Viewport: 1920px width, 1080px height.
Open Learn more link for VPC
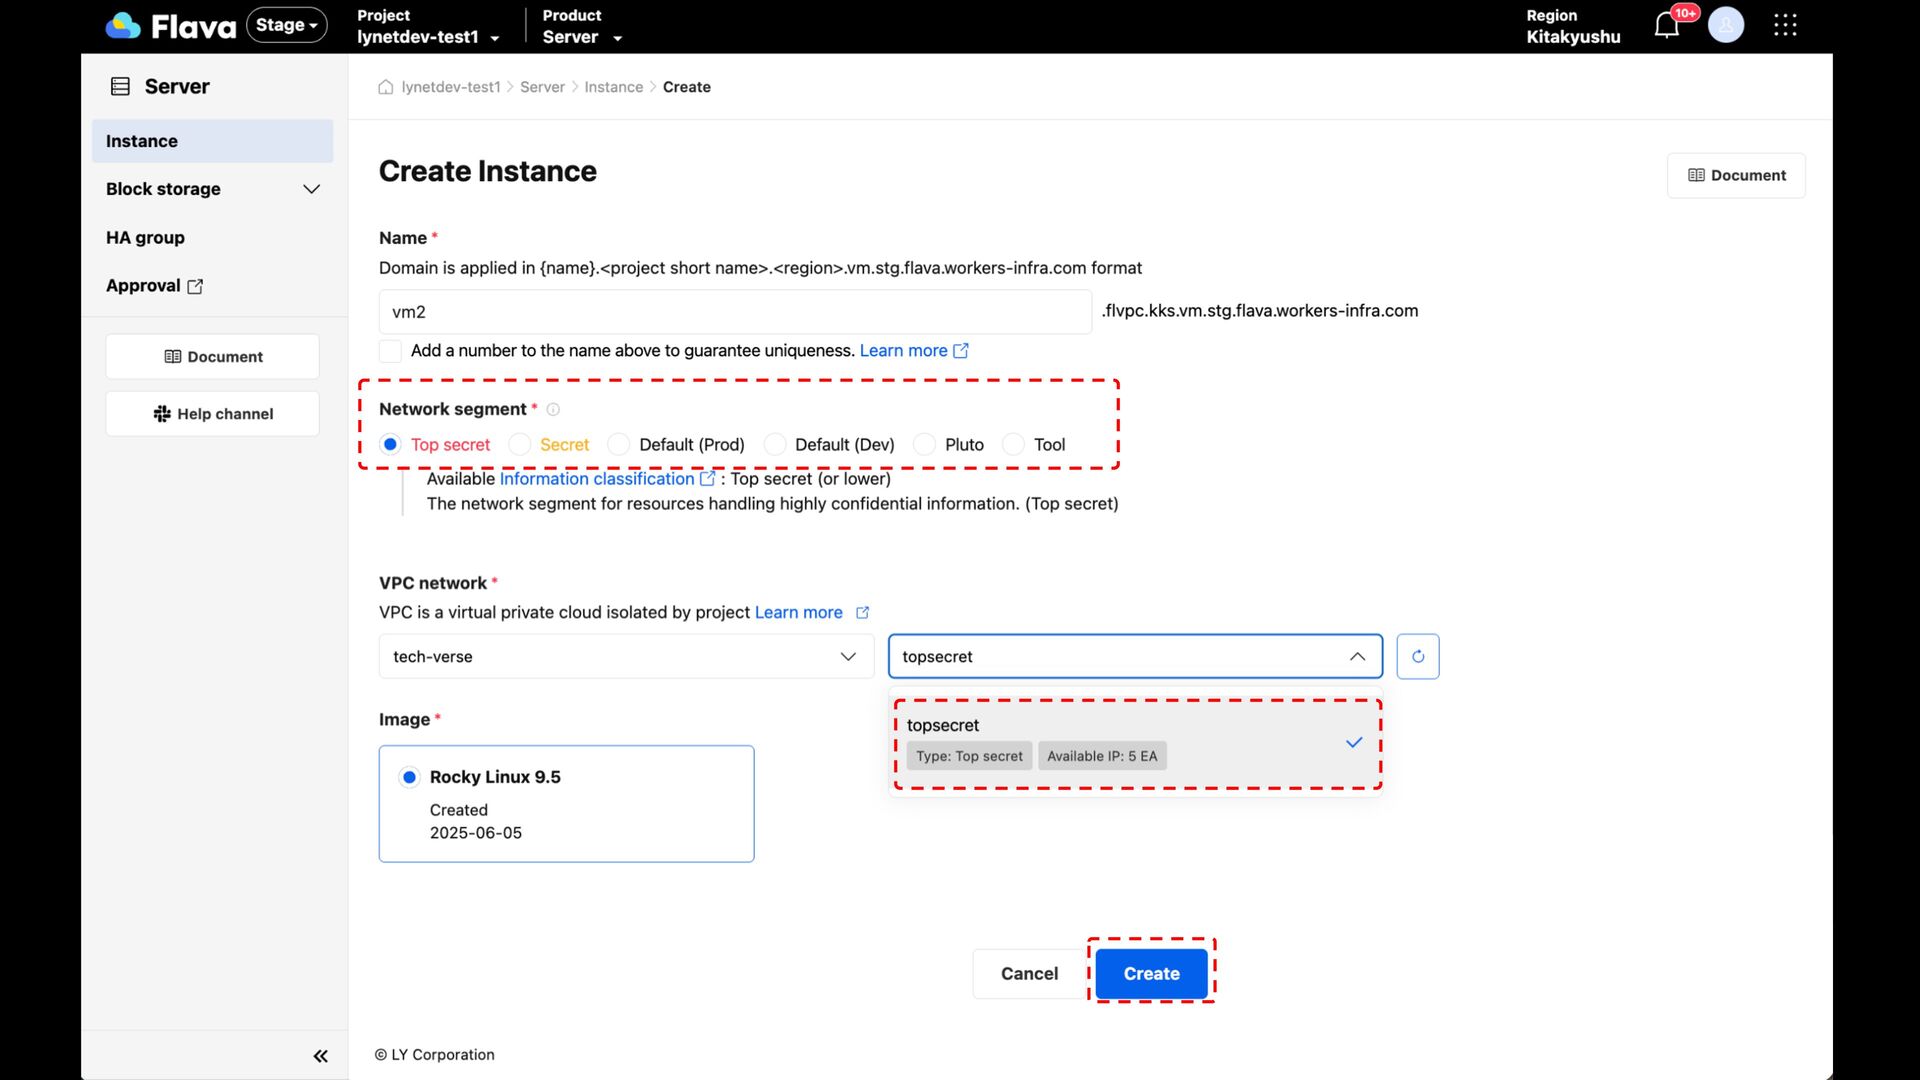[x=798, y=613]
